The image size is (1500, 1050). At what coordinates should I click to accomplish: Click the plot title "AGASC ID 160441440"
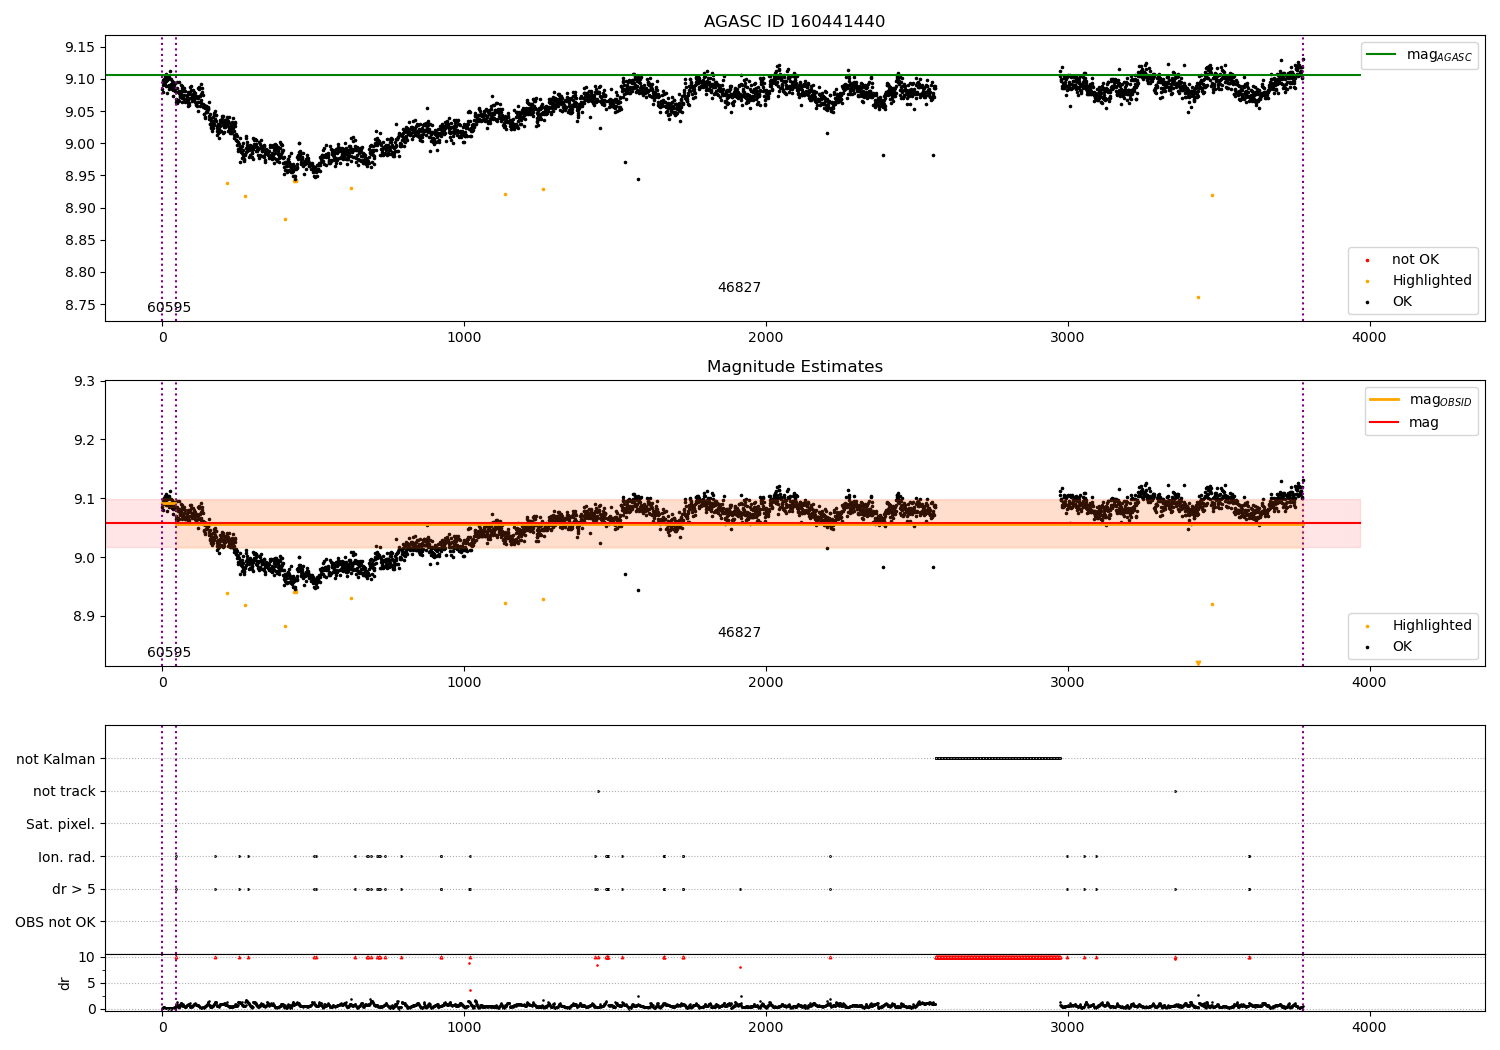coord(794,22)
